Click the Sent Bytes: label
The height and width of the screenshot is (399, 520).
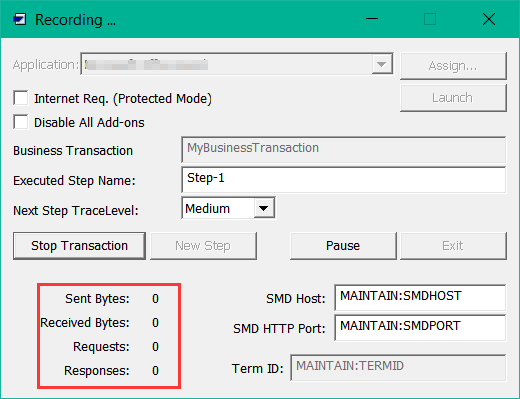tap(97, 298)
